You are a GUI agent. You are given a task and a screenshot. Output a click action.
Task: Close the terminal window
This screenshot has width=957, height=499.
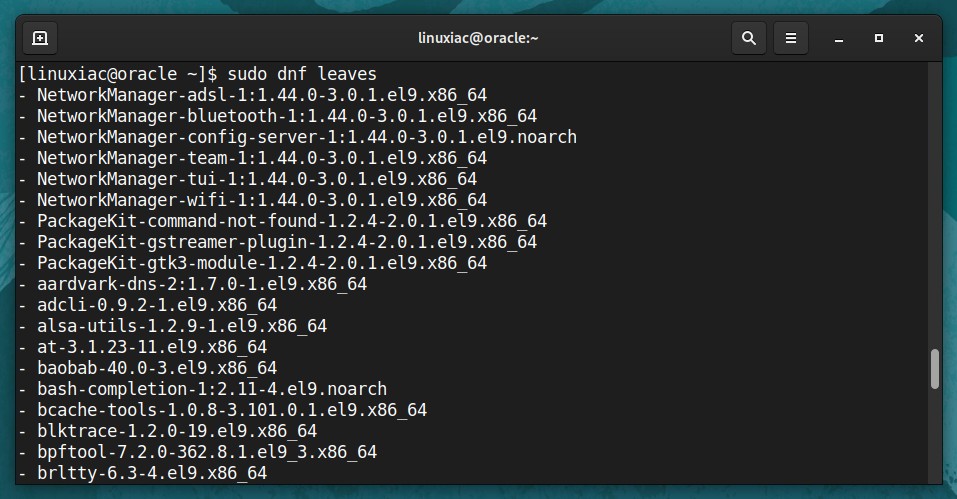pos(919,38)
